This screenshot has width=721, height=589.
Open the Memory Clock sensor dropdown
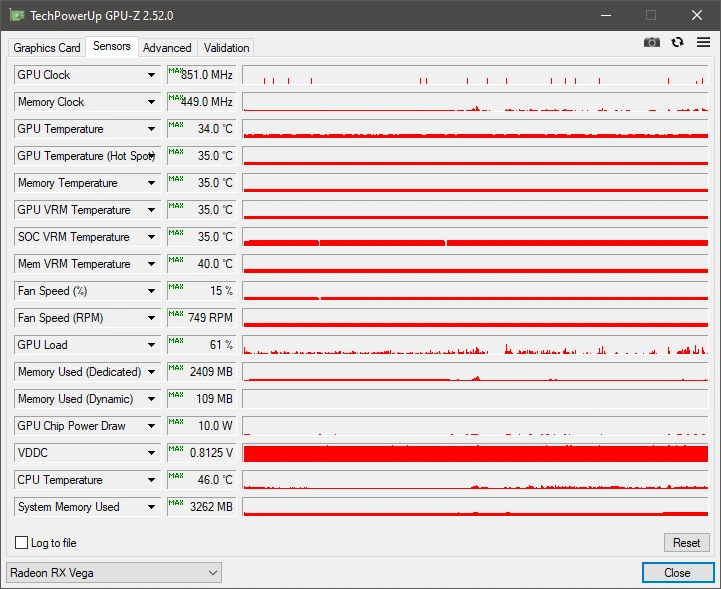tap(87, 102)
